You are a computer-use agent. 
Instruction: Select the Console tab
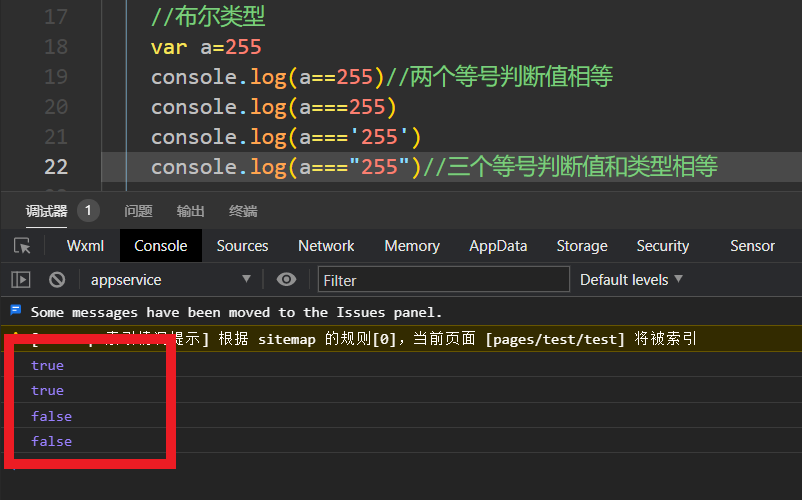pos(161,246)
